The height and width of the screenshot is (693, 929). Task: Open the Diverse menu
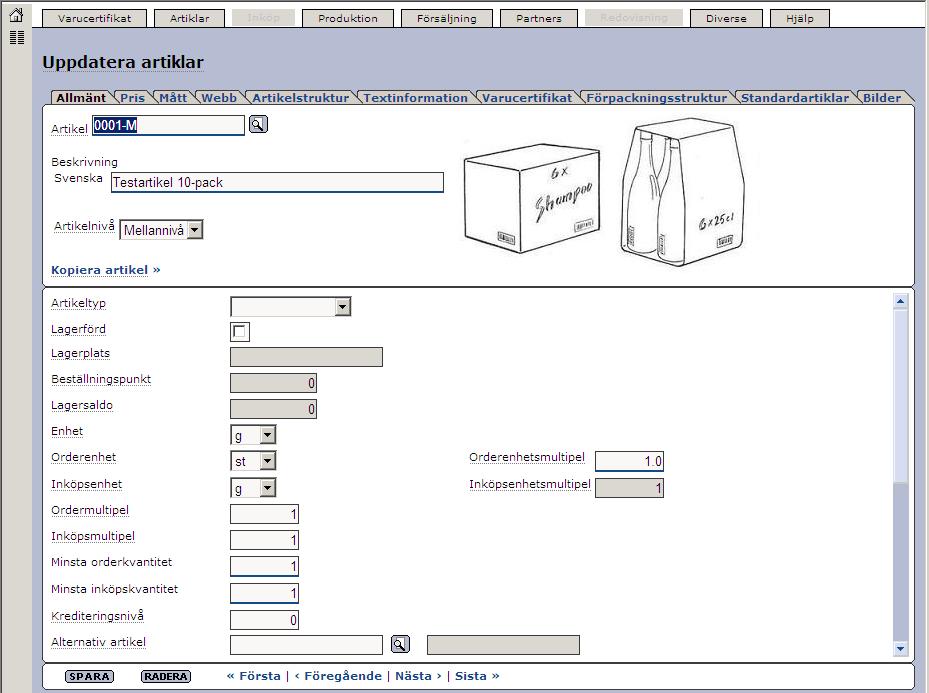click(726, 18)
